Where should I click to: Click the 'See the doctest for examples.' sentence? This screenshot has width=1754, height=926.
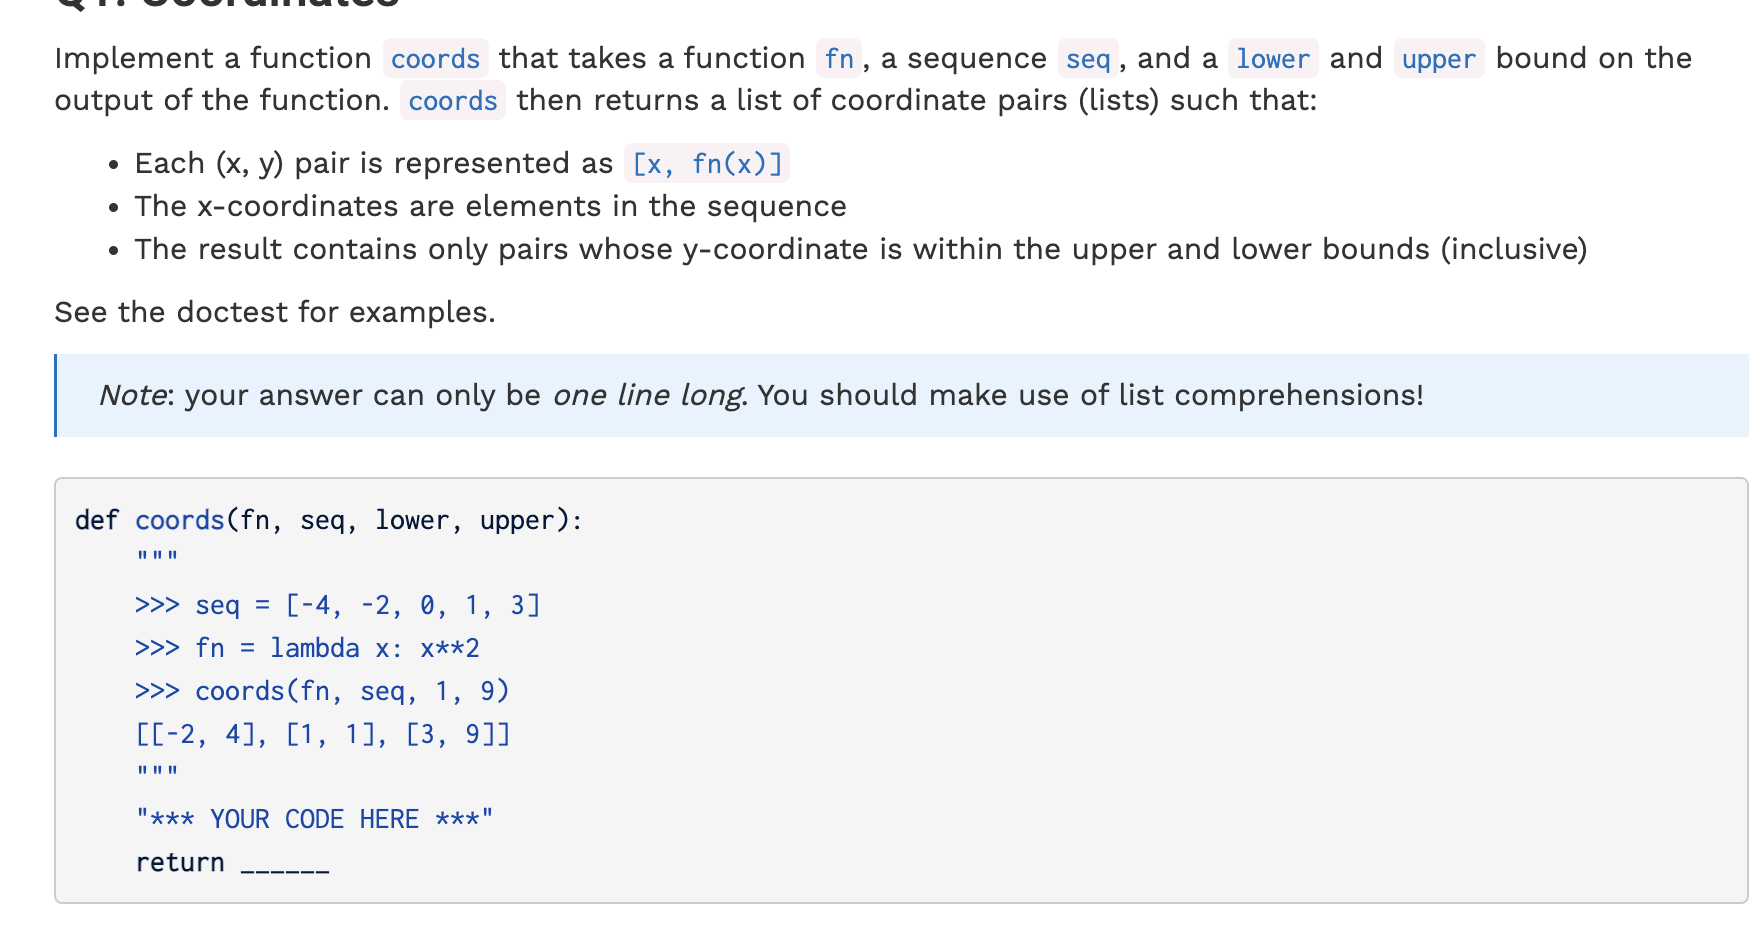coord(275,313)
